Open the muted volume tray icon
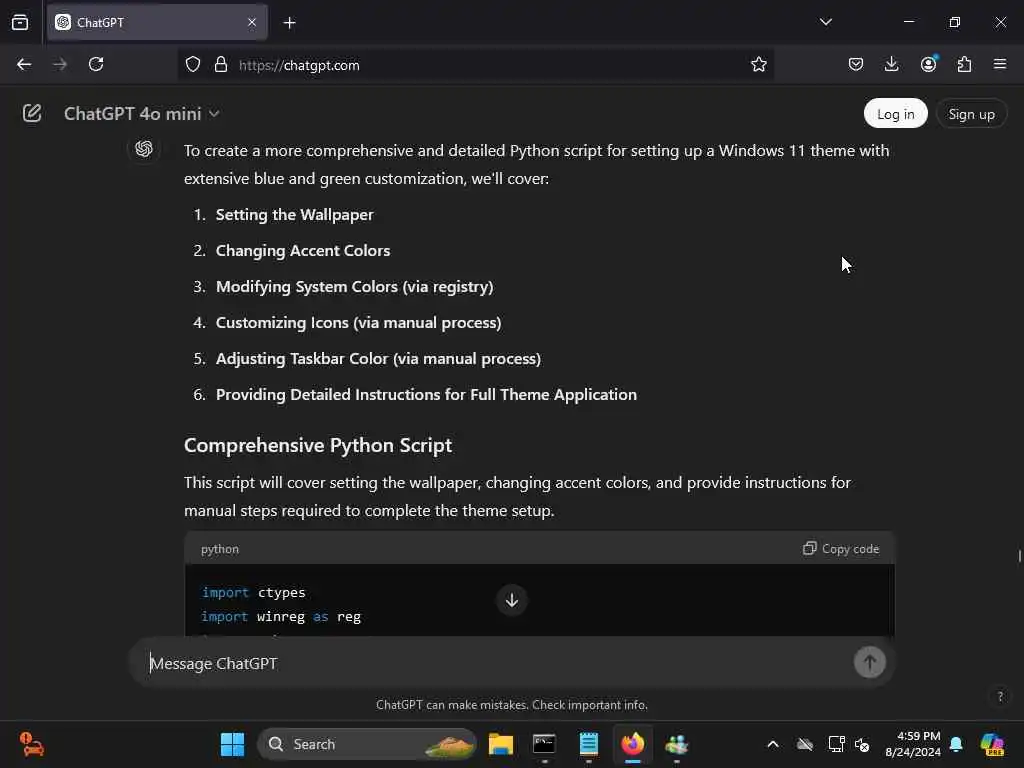1024x768 pixels. coord(862,745)
